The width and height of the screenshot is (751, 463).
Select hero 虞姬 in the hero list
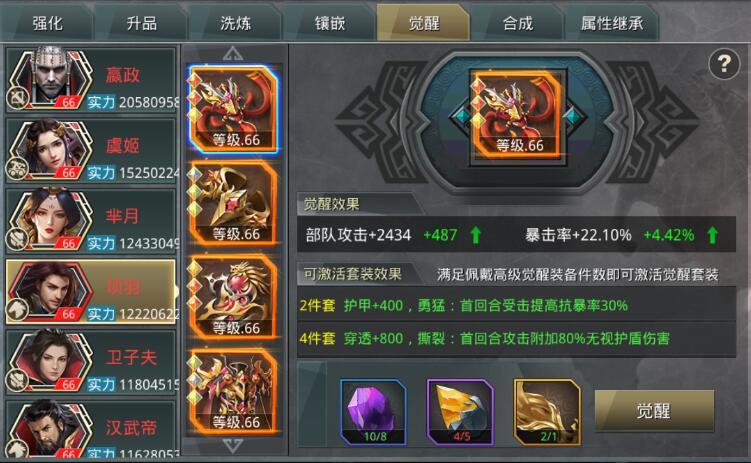pyautogui.click(x=91, y=150)
